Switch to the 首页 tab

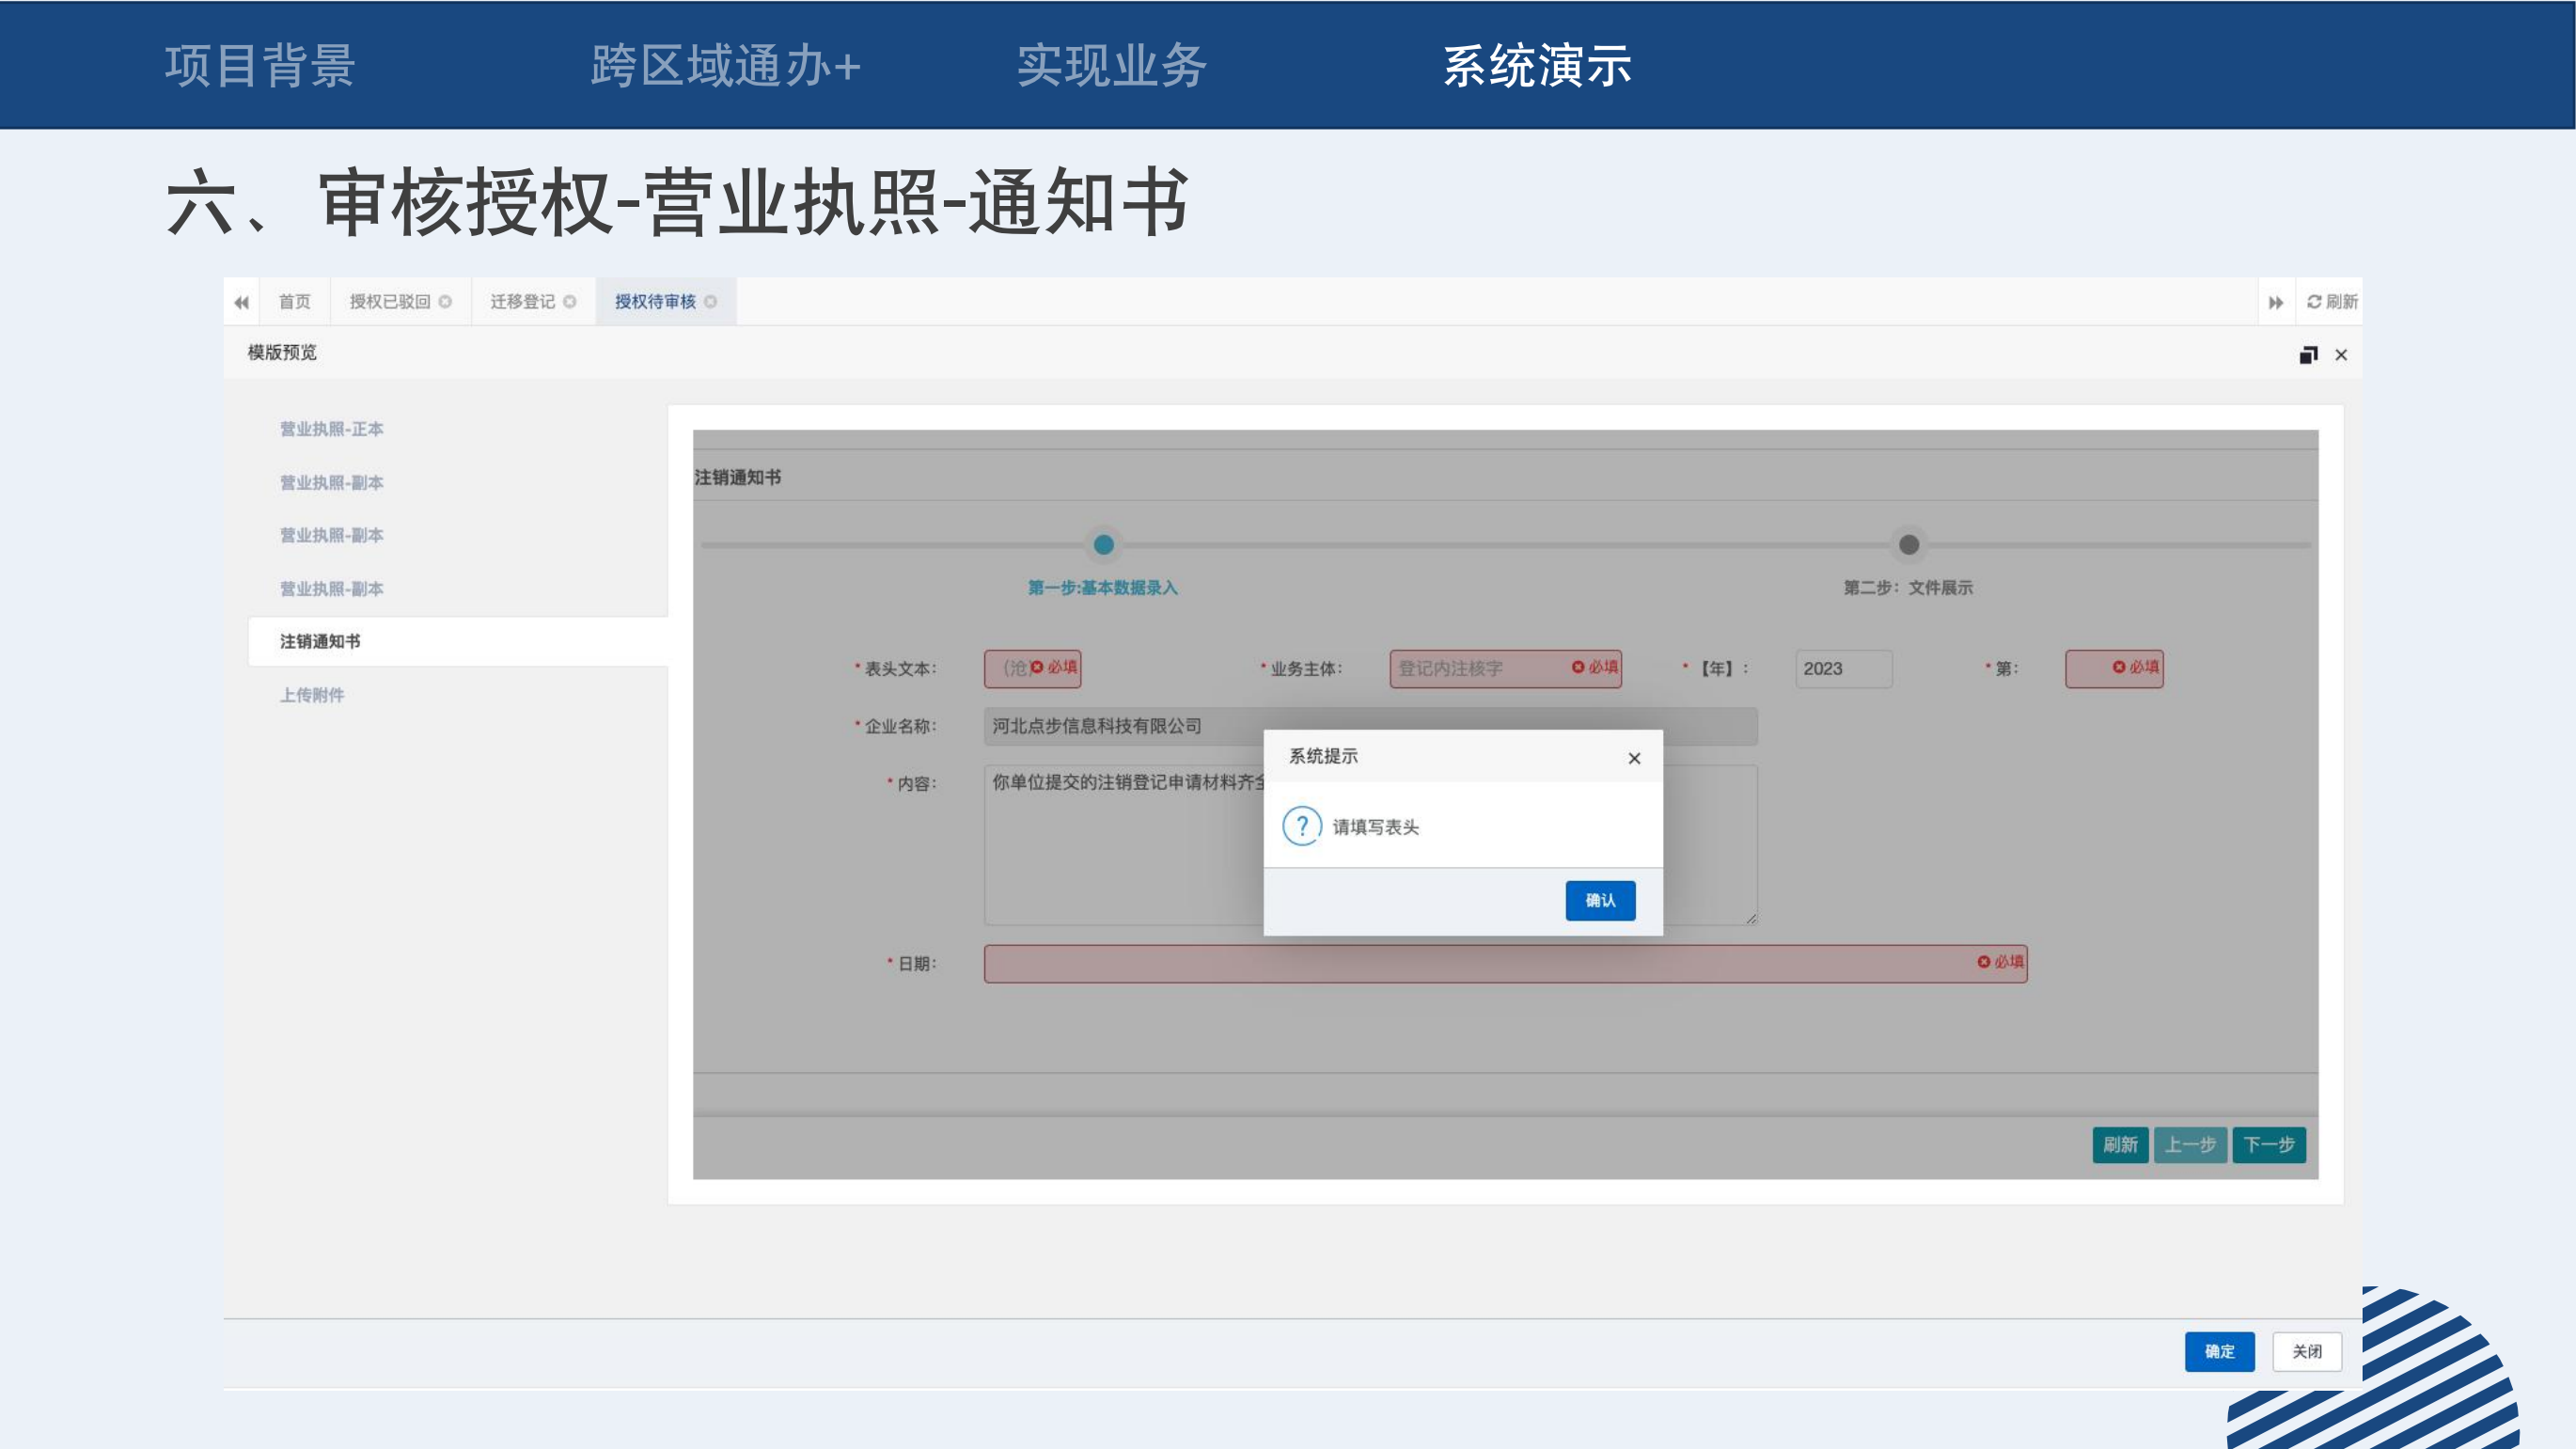(294, 302)
